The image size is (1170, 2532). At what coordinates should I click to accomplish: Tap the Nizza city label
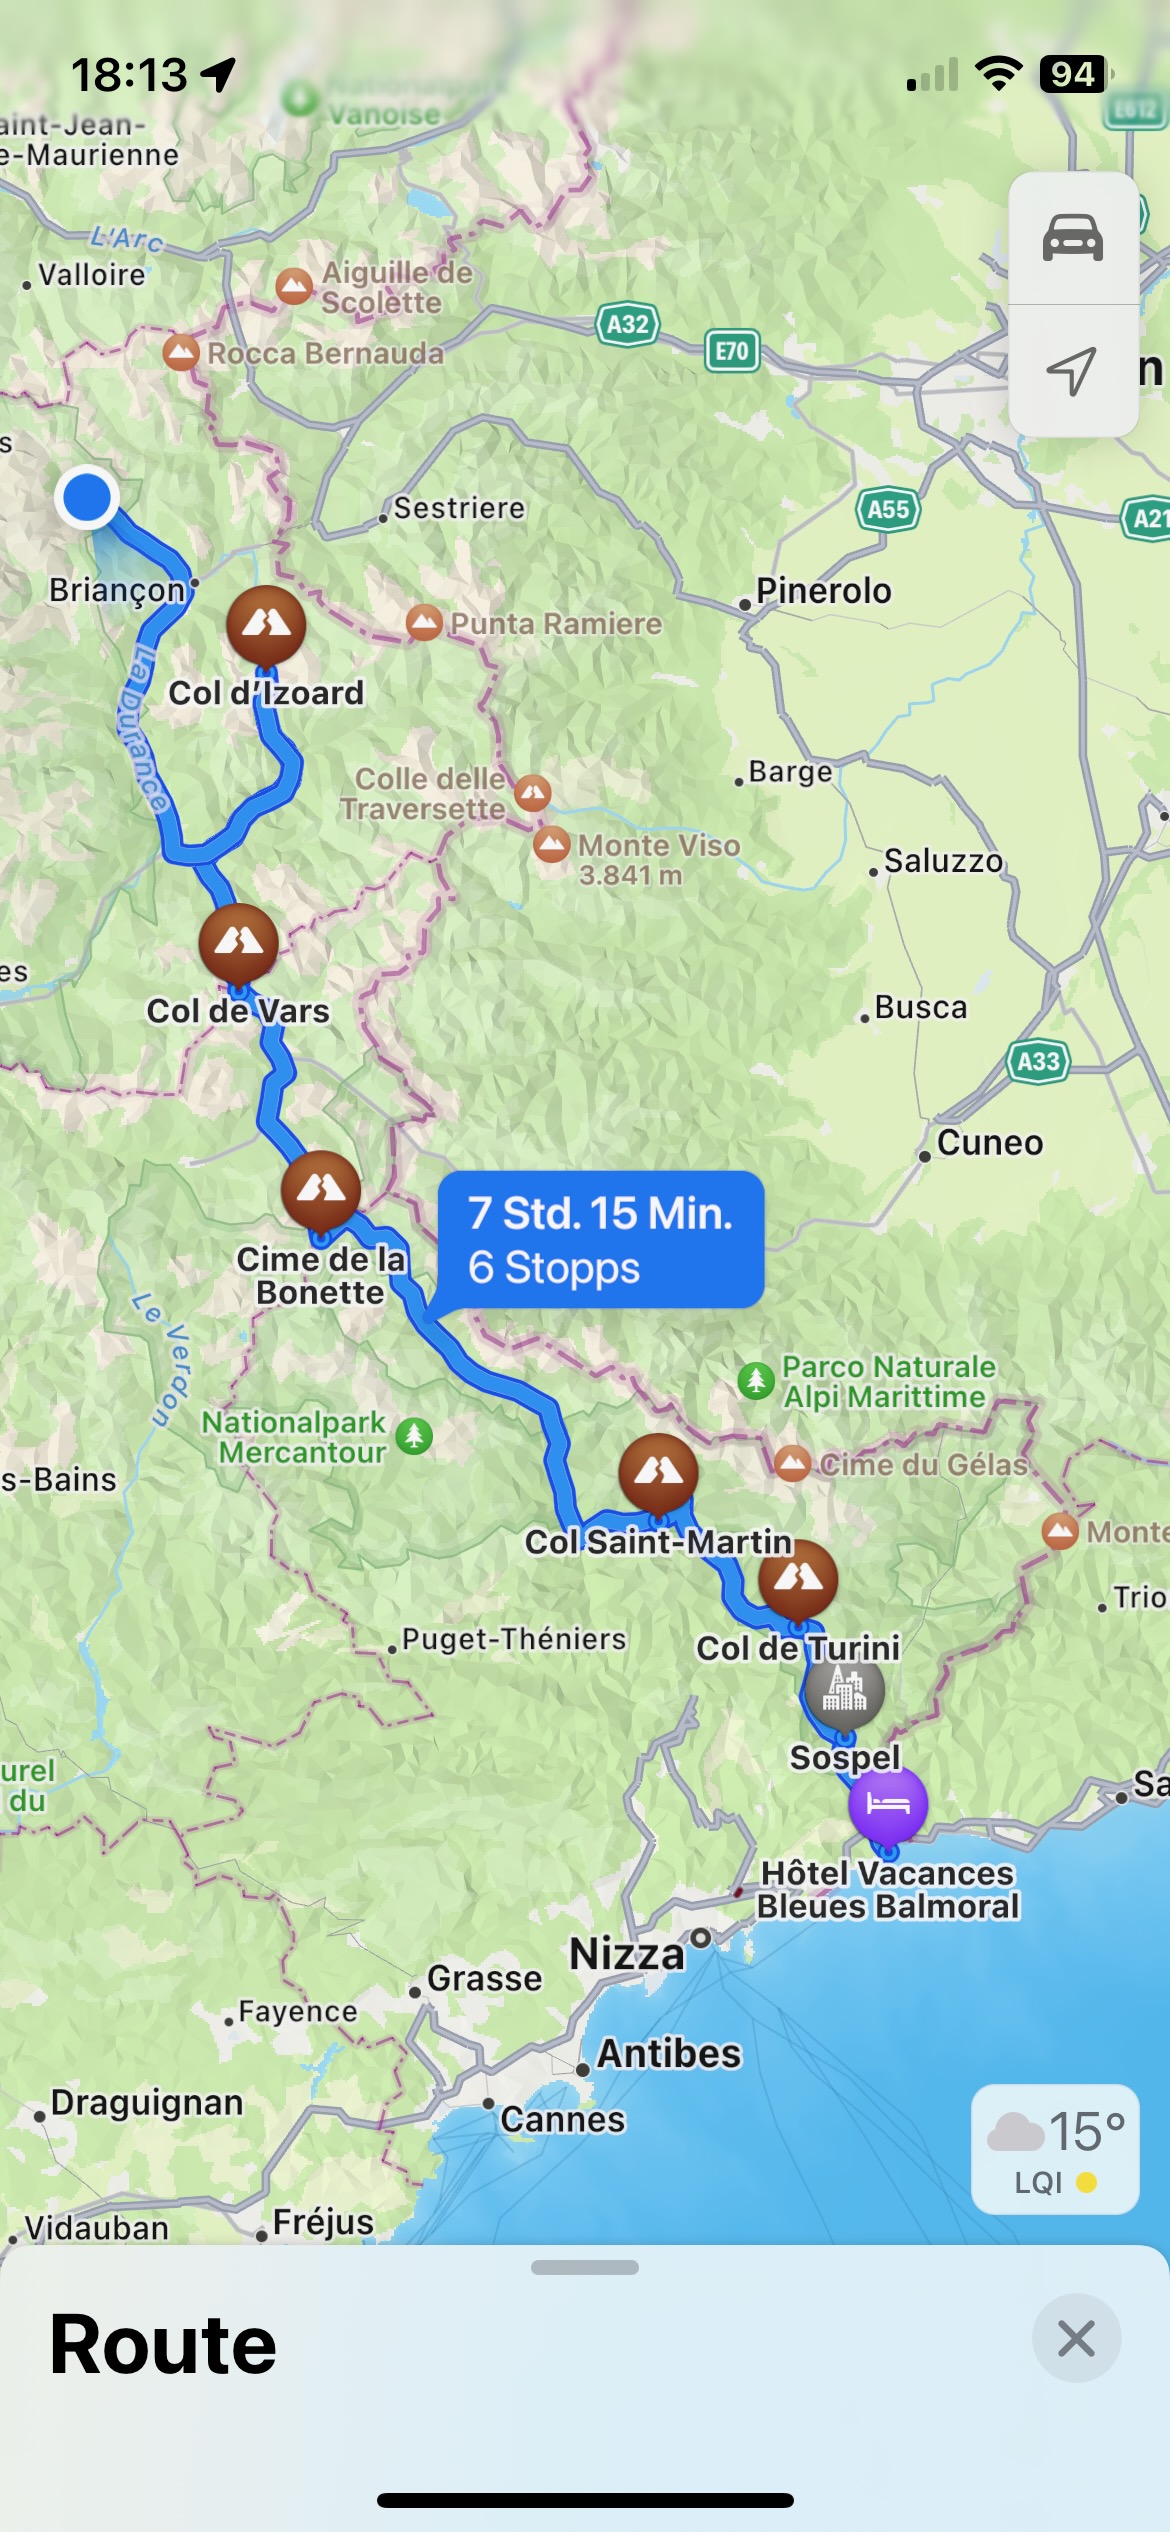pos(627,1953)
